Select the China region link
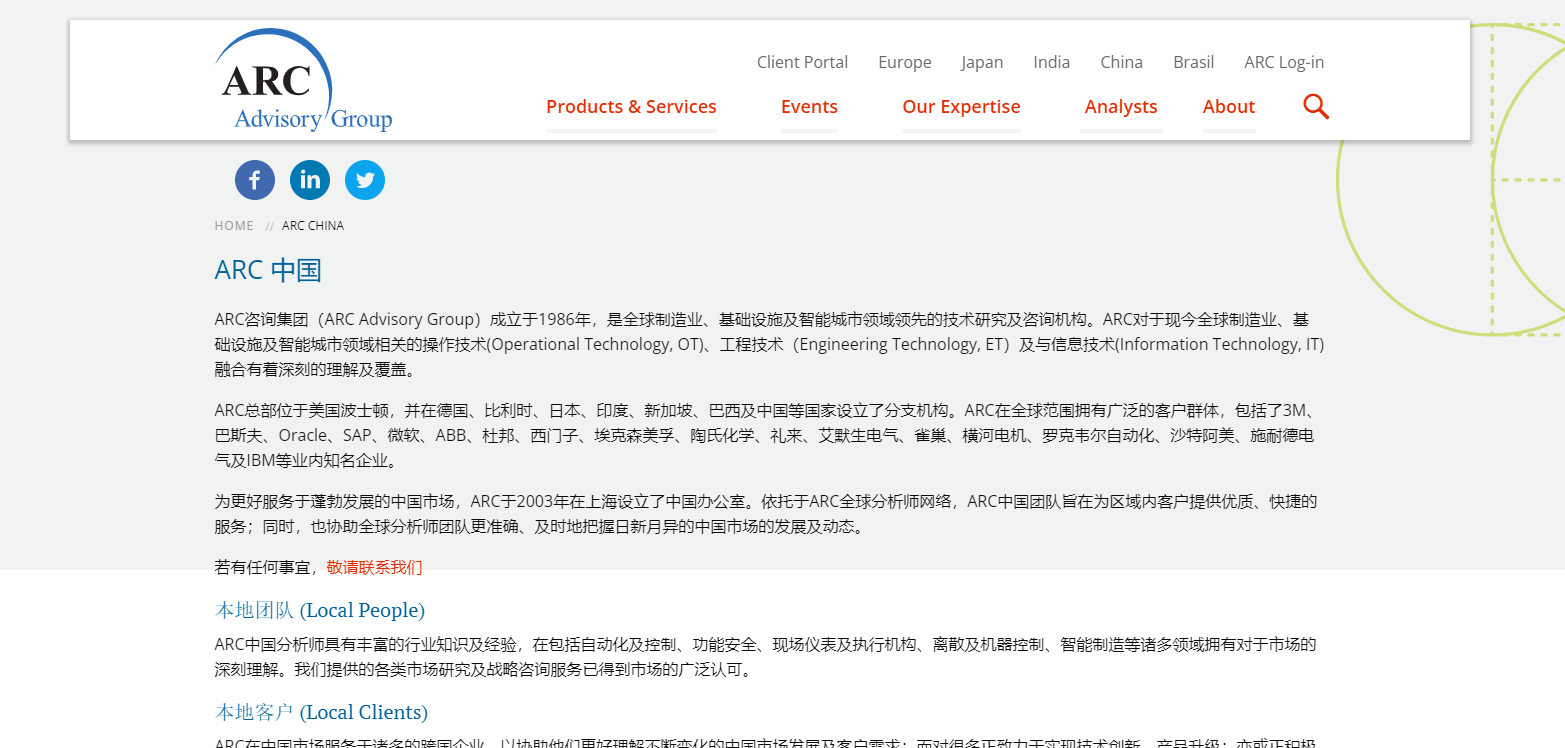The height and width of the screenshot is (748, 1565). (1122, 62)
